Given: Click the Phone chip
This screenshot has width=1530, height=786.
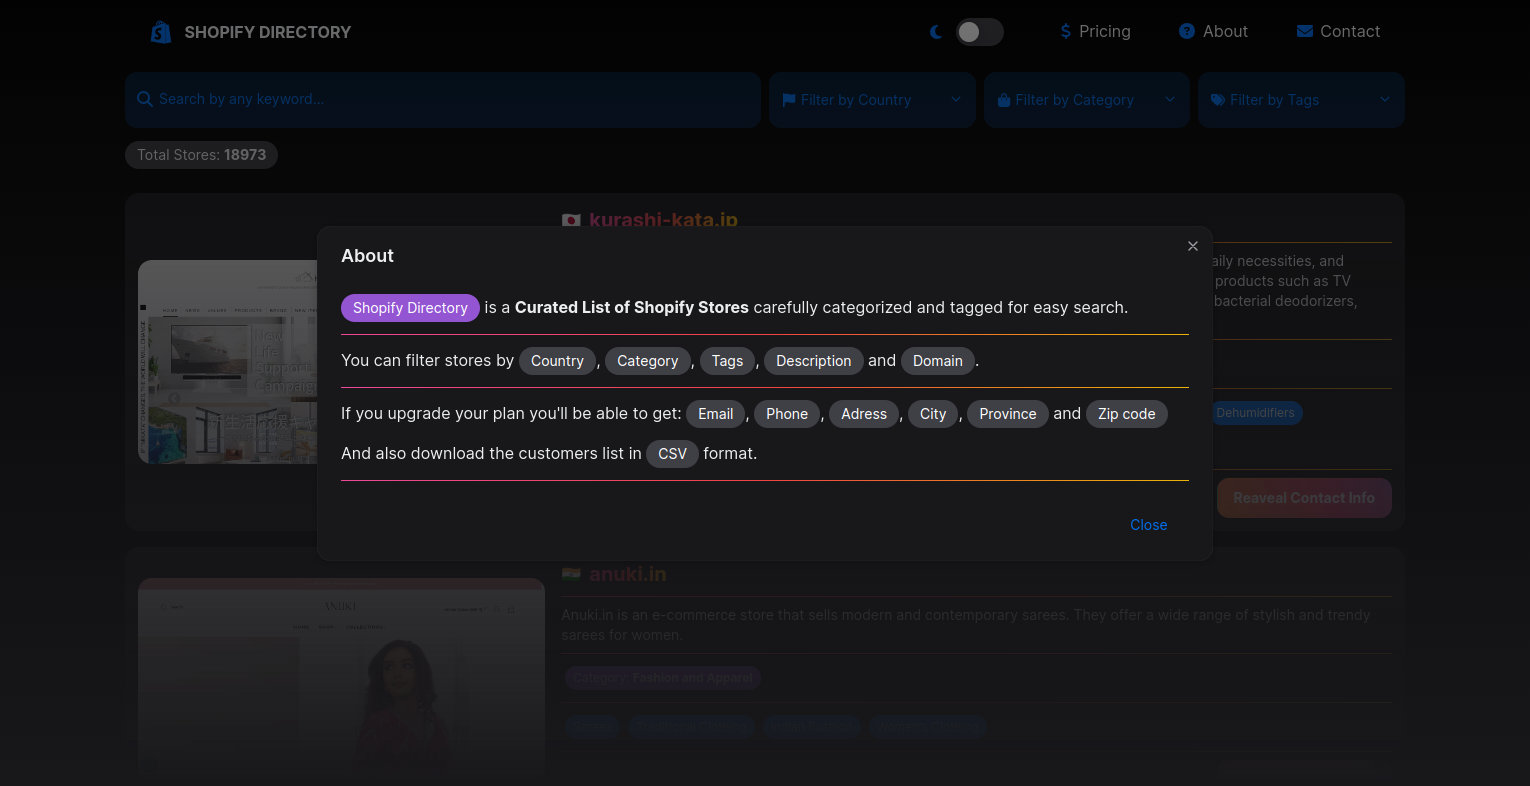Looking at the screenshot, I should (787, 414).
